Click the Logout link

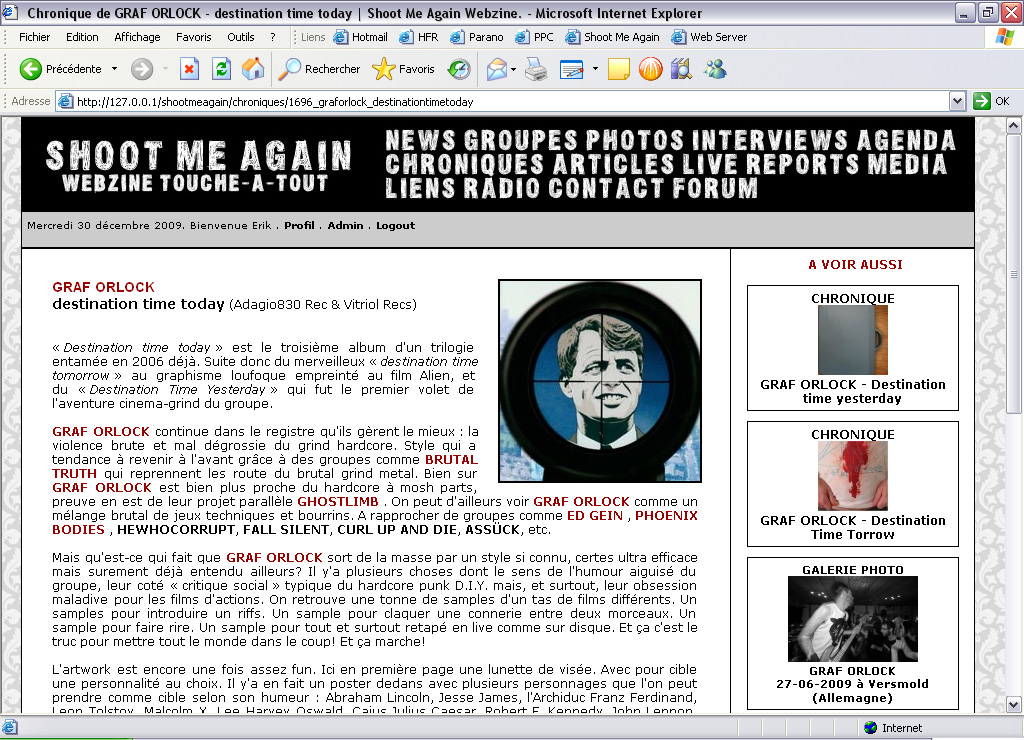tap(395, 225)
